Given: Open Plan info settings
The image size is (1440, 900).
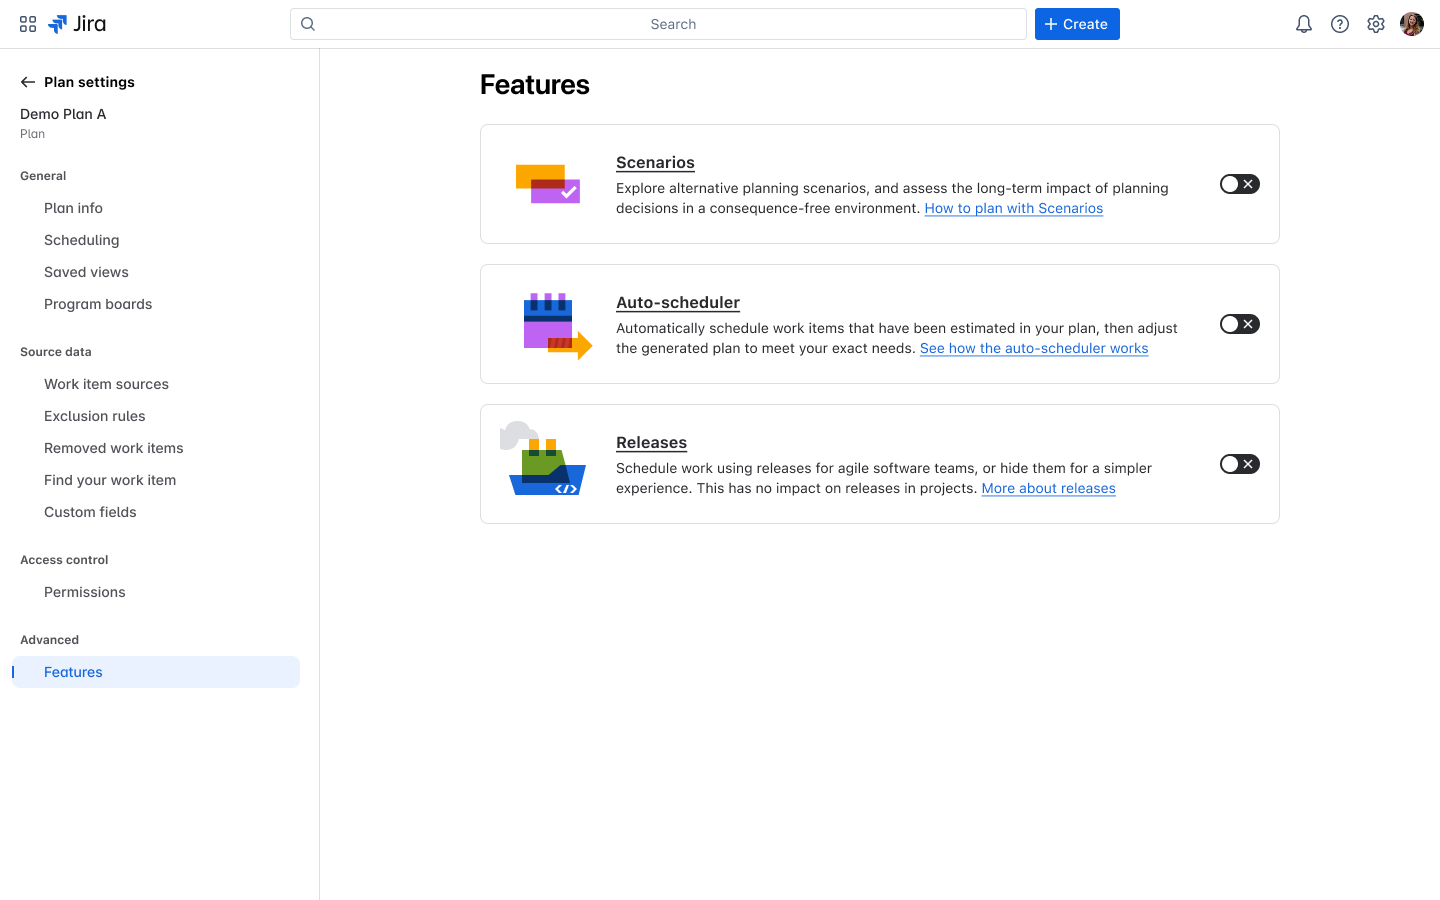Looking at the screenshot, I should (x=73, y=207).
